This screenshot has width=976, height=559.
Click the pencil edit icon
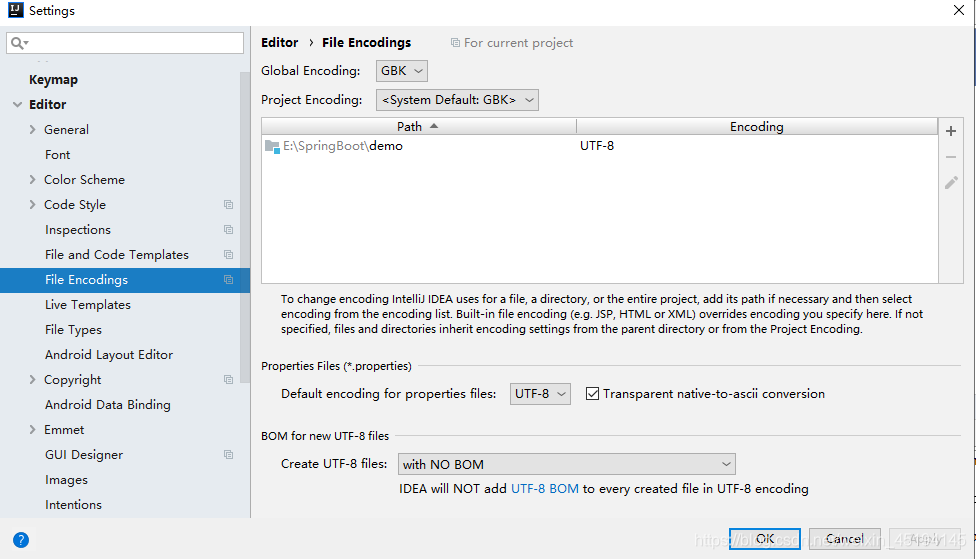951,182
